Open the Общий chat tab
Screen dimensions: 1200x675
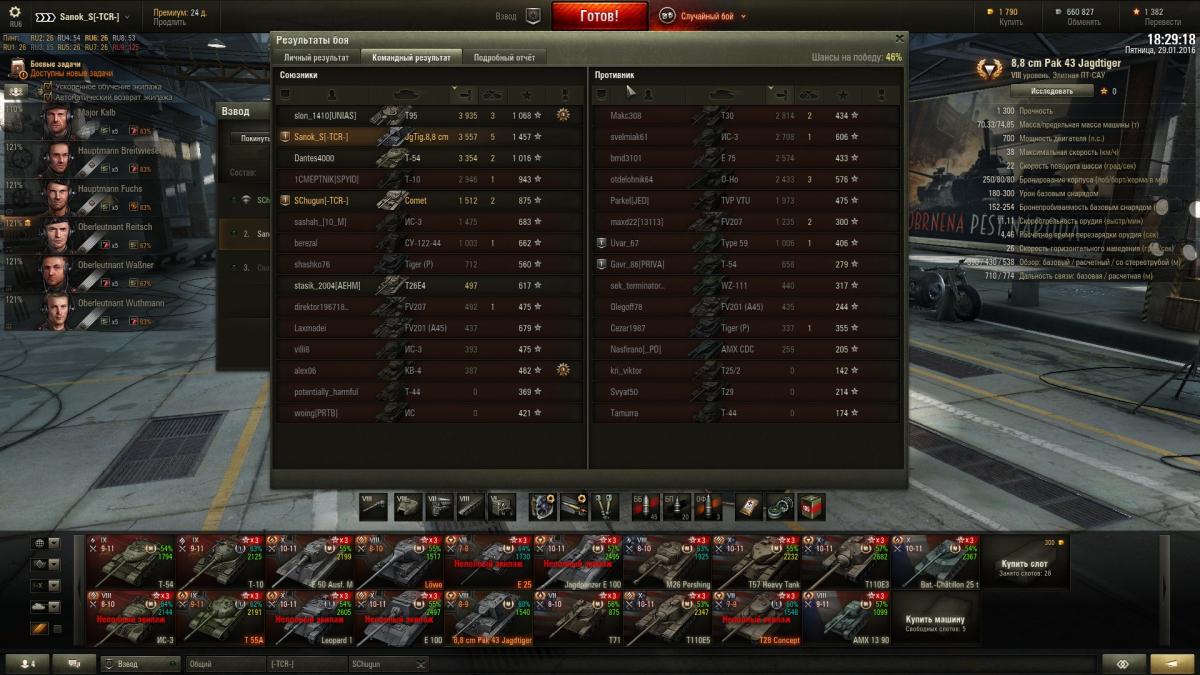[x=224, y=663]
